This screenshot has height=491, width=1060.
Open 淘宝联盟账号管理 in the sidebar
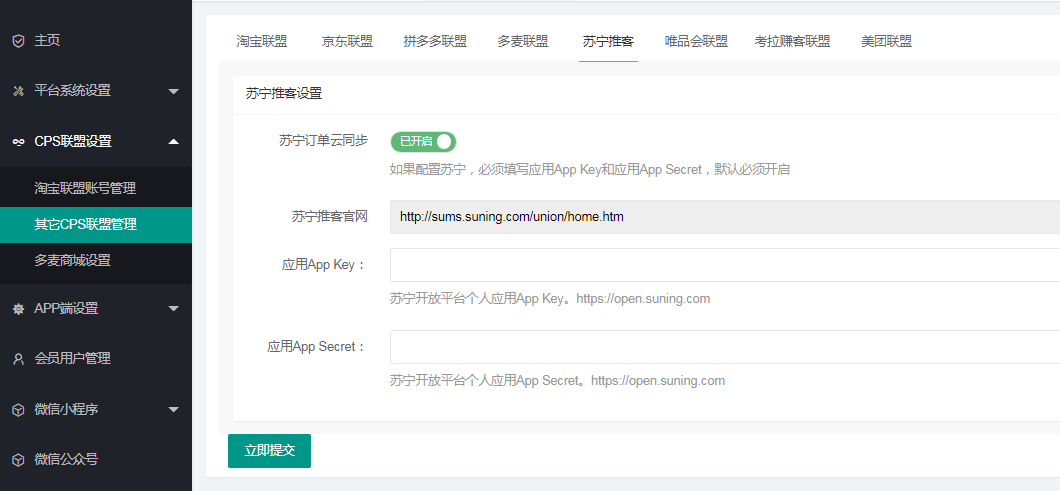click(96, 188)
